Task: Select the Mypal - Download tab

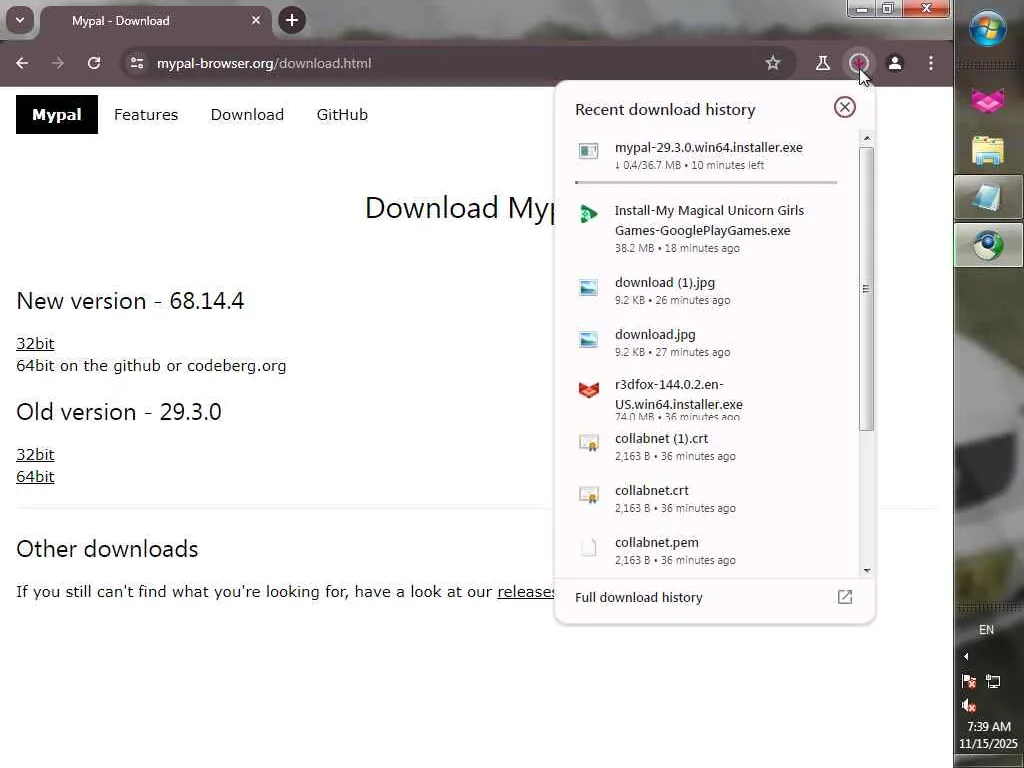Action: (x=155, y=21)
